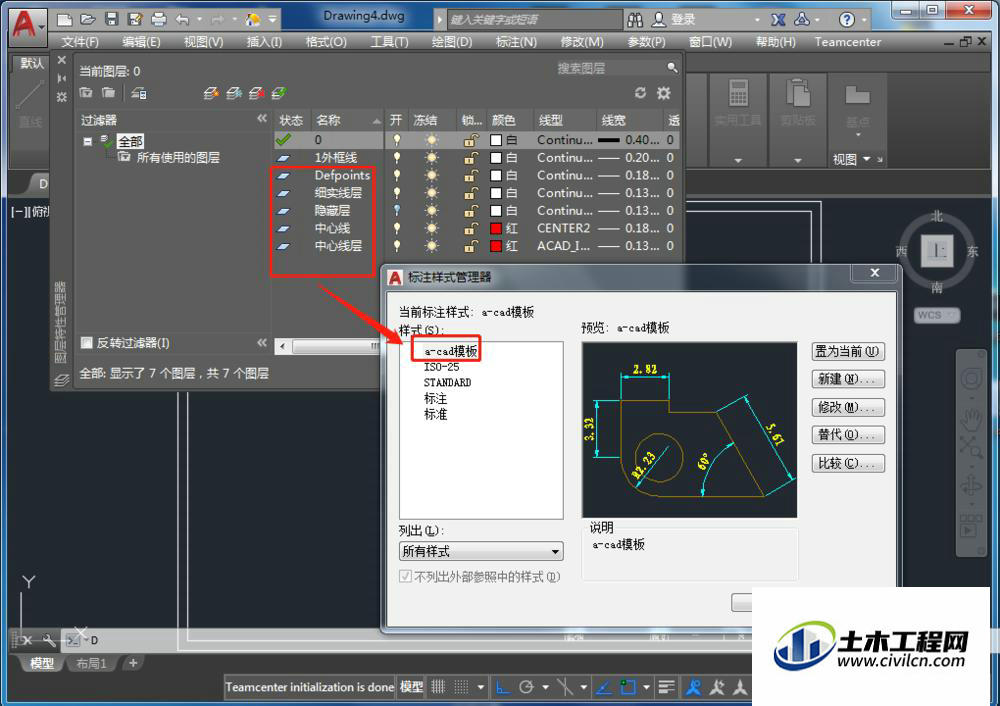Print the drawing with the printer icon
This screenshot has width=1000, height=706.
159,20
